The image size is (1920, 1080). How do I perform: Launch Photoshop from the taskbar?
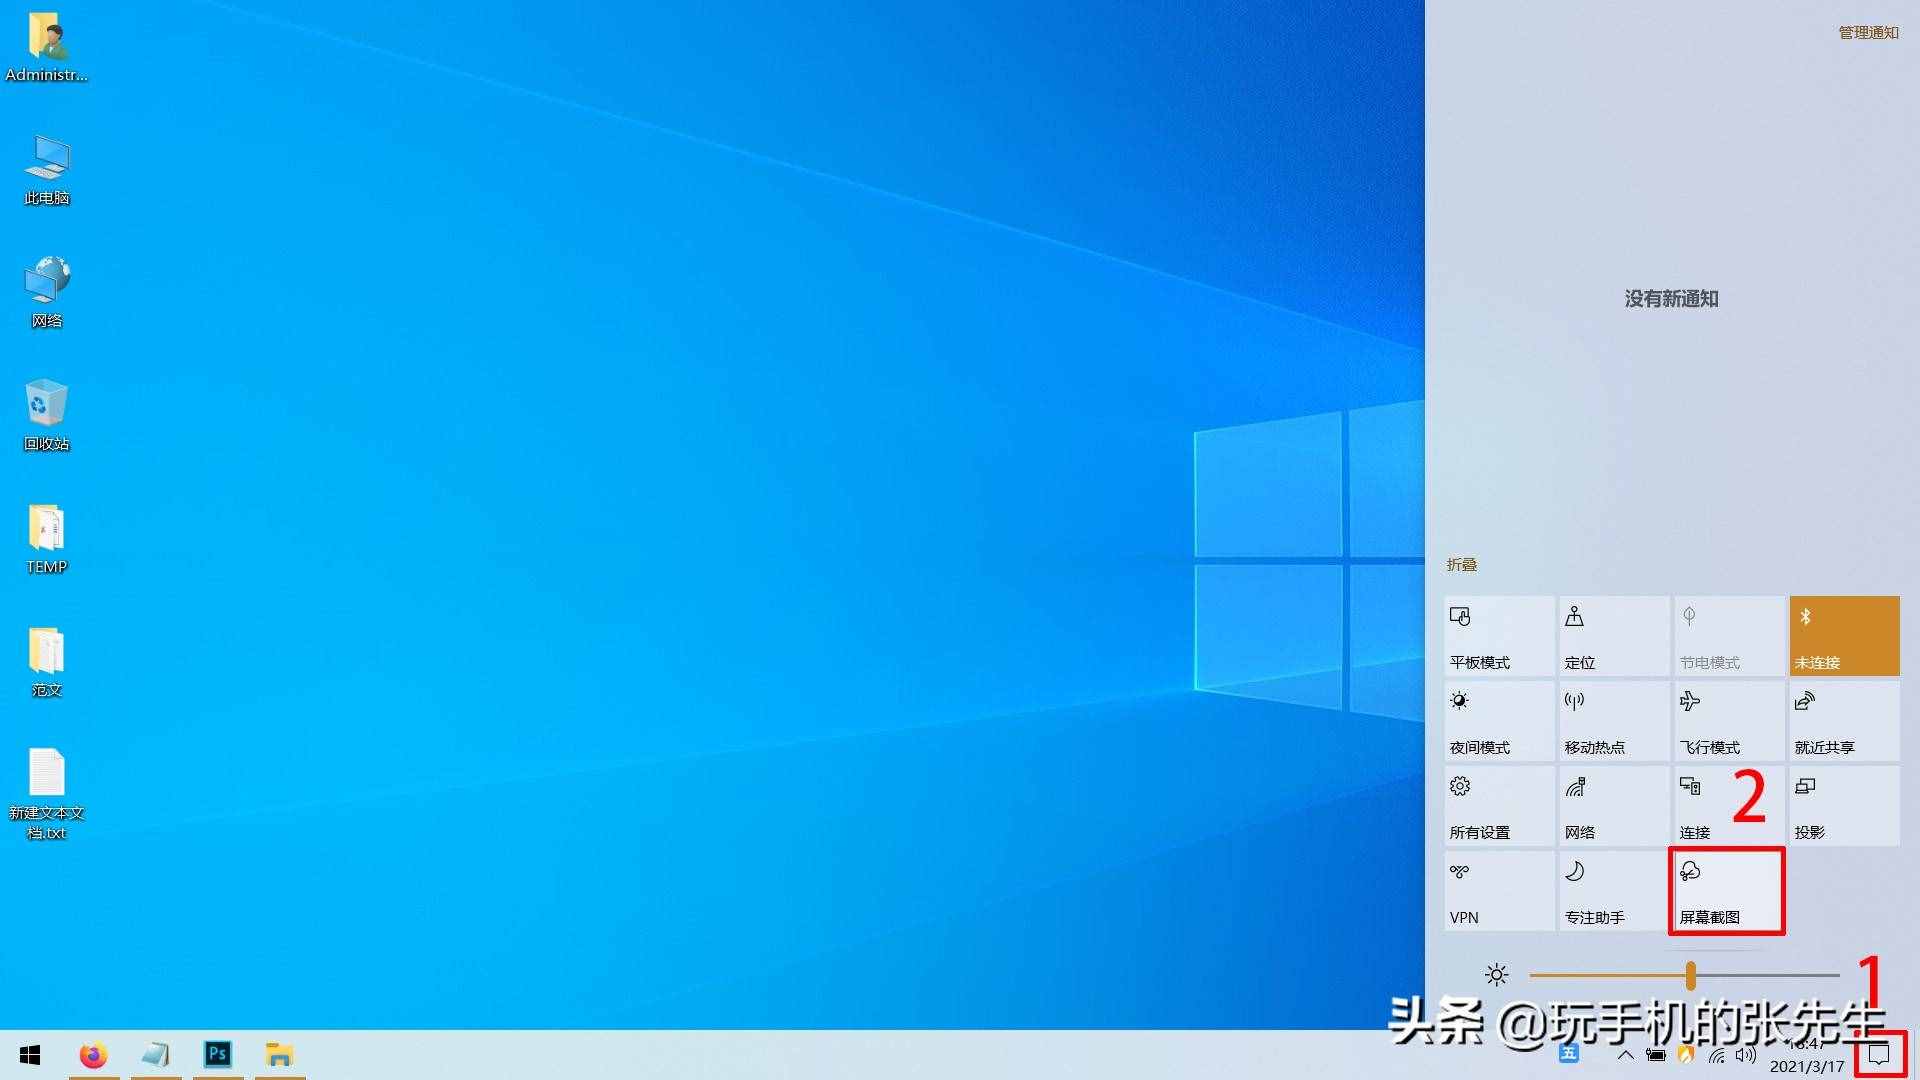pos(218,1055)
